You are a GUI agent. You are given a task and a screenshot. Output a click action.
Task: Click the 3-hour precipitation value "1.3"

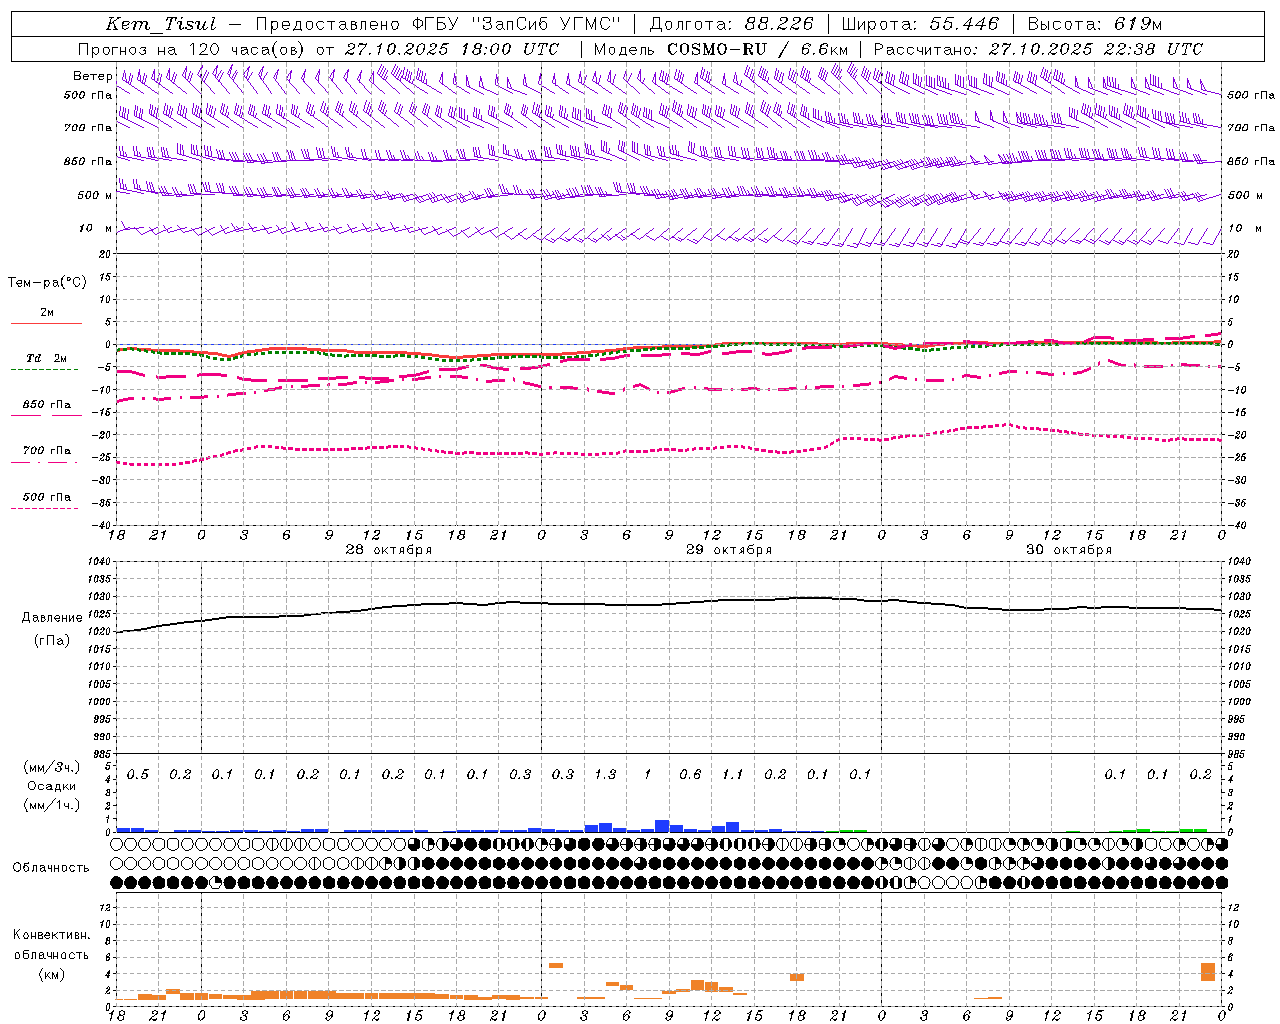click(x=605, y=775)
